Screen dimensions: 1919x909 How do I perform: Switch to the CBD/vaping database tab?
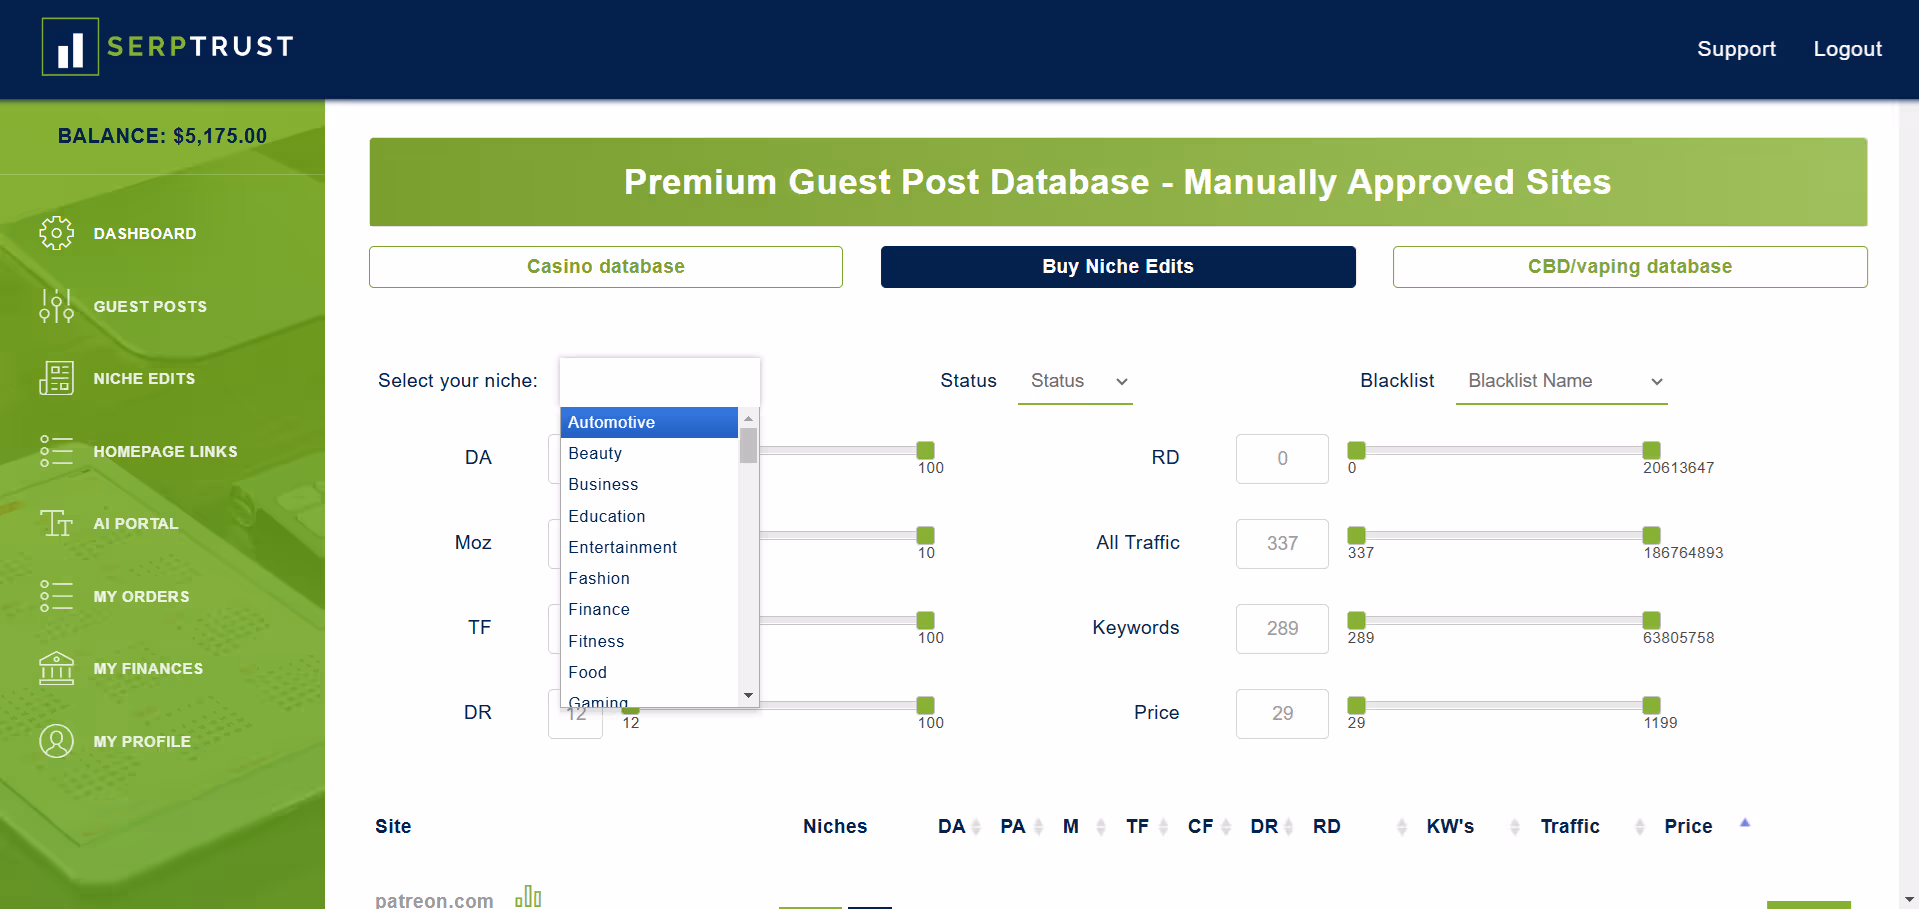[1629, 267]
